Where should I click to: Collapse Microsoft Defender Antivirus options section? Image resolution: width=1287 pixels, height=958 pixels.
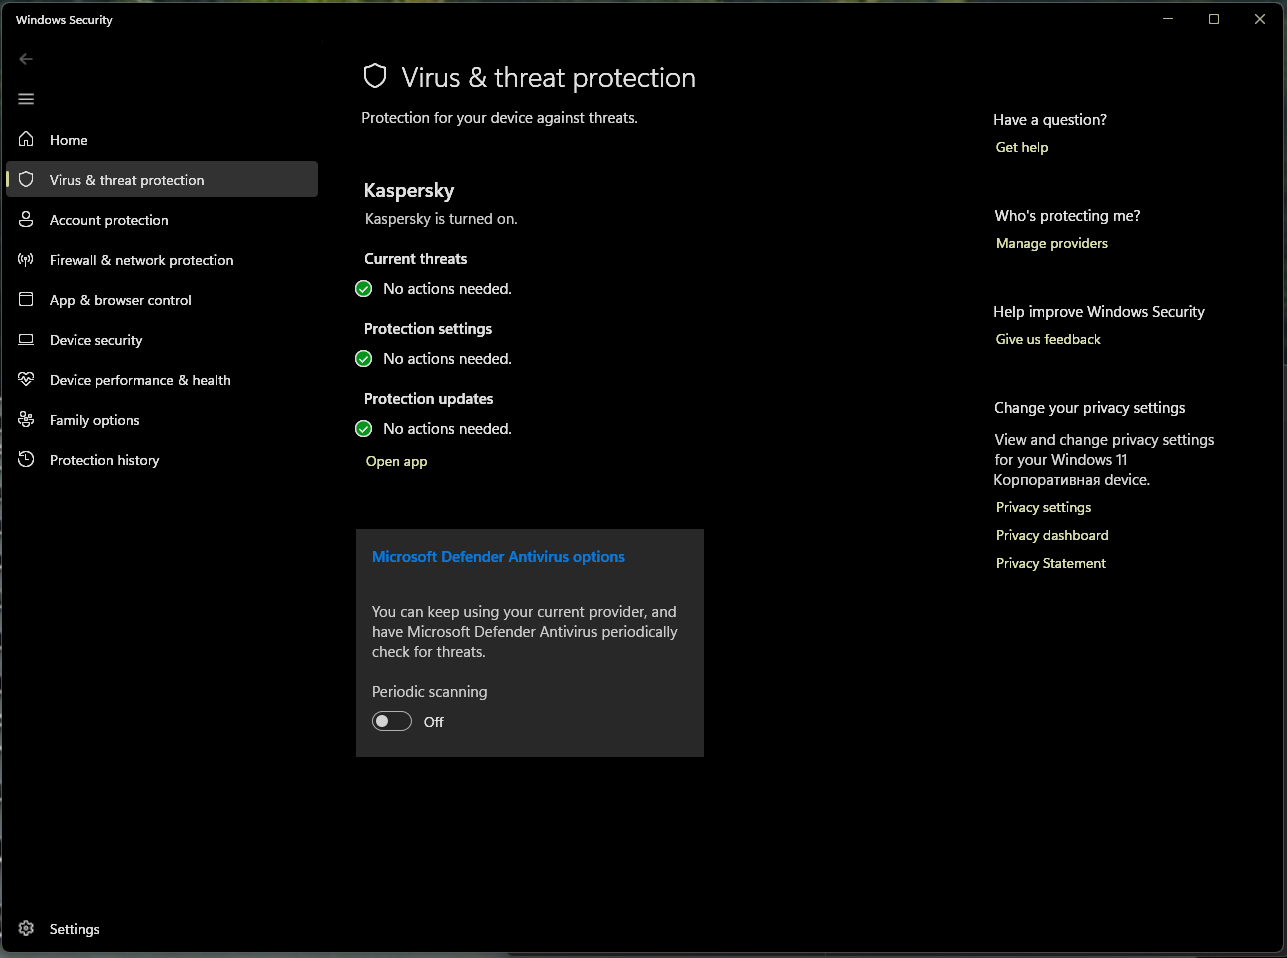coord(498,557)
